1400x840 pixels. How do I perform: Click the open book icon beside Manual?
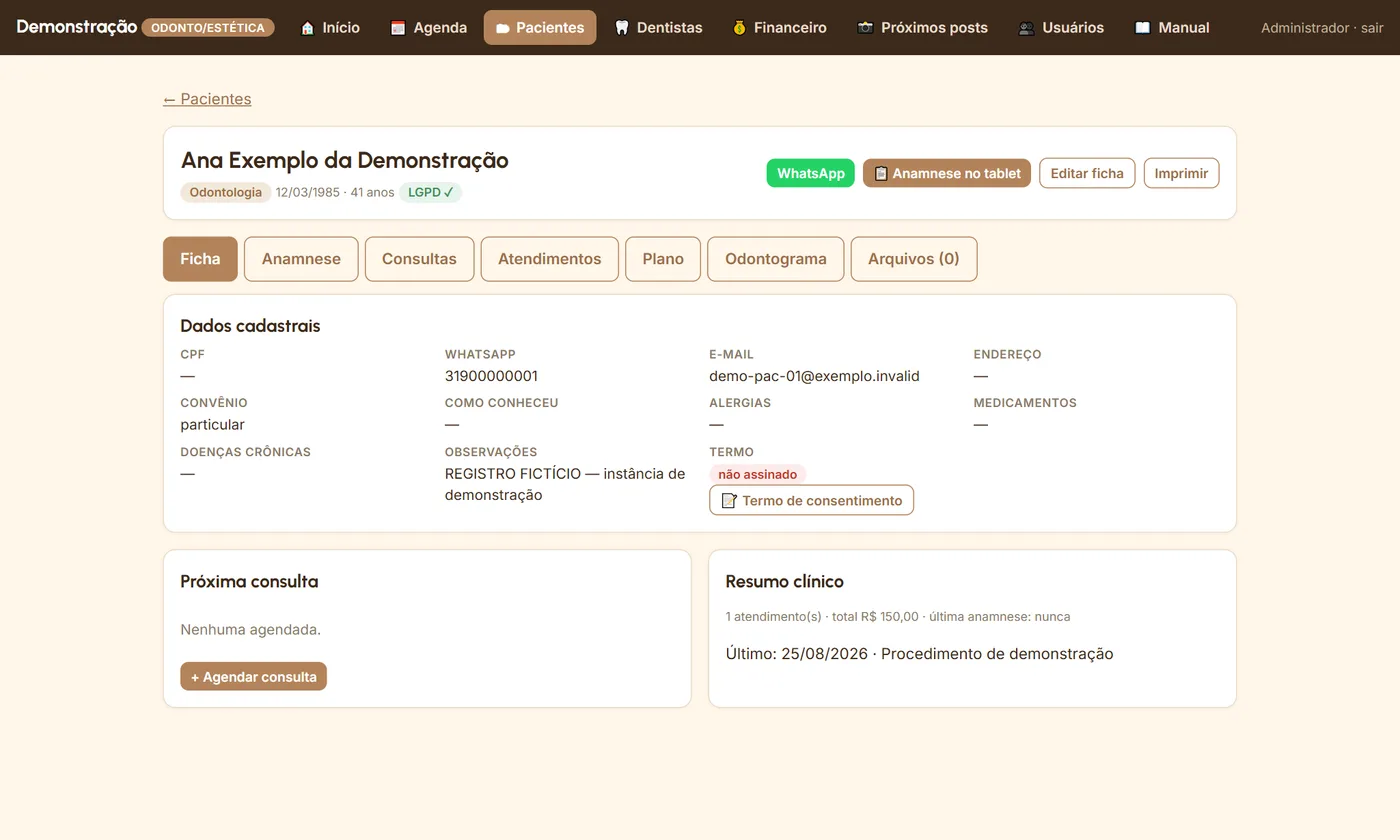pyautogui.click(x=1143, y=28)
